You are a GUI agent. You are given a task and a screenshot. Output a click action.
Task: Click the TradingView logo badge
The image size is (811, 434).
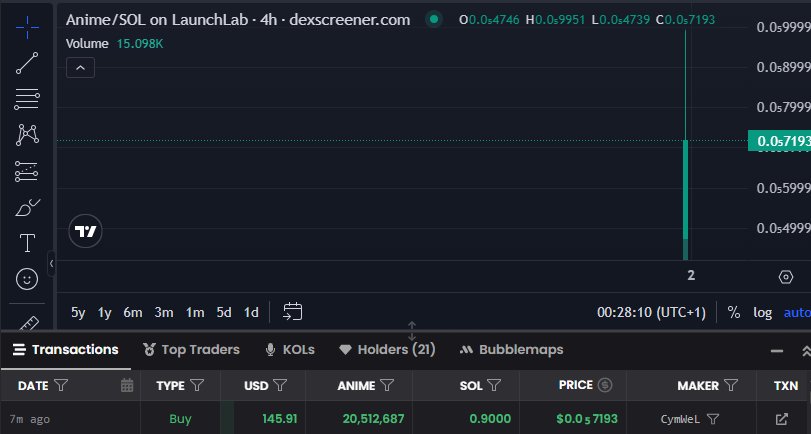[85, 231]
